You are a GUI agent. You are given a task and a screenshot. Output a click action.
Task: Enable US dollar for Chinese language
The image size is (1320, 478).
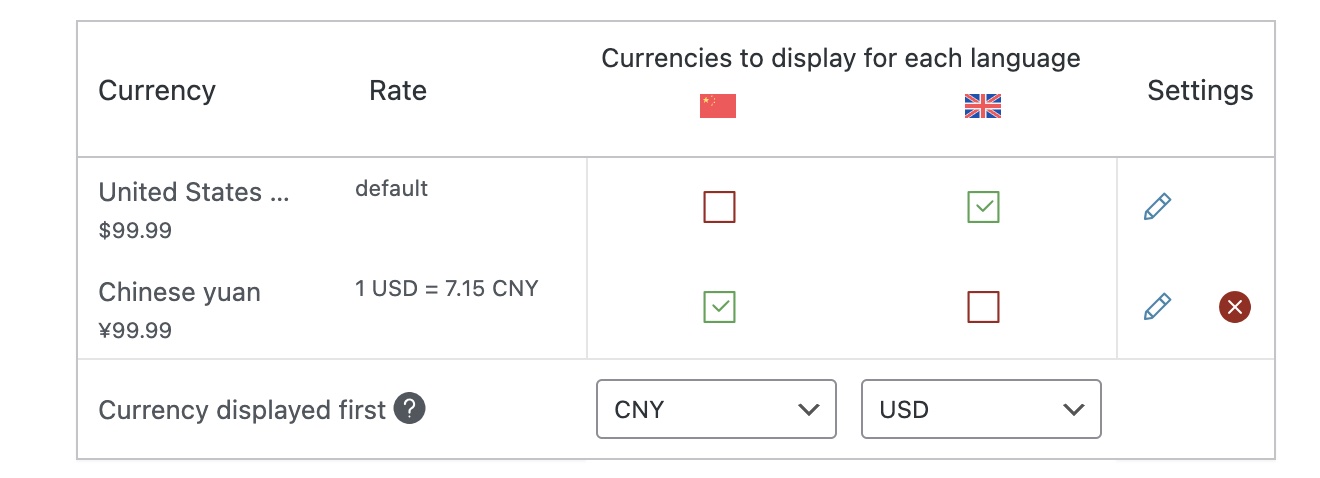click(x=719, y=207)
